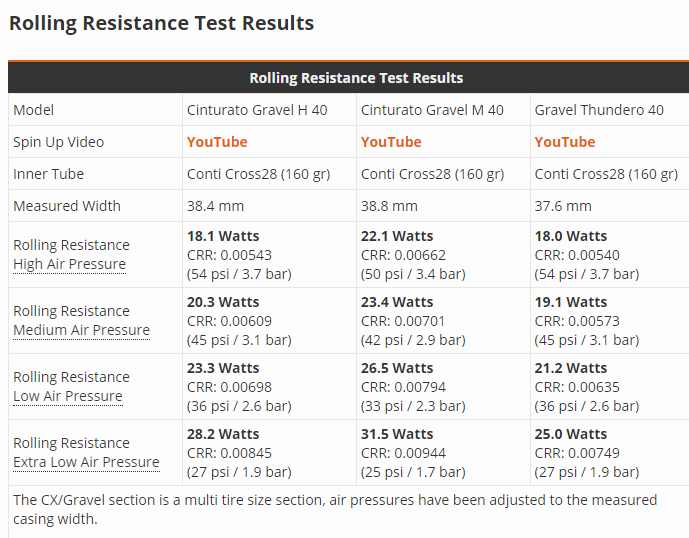Open YouTube video for Cinturato Gravel H 40

(216, 142)
